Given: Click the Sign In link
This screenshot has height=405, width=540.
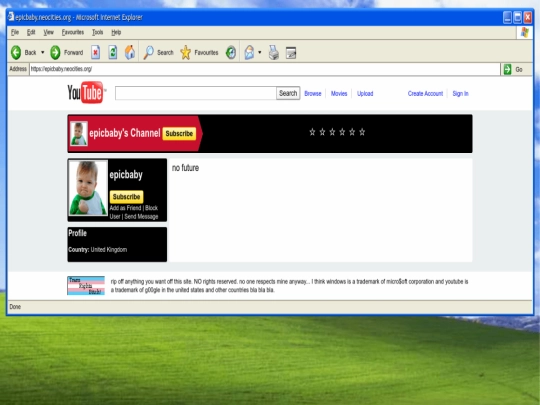Looking at the screenshot, I should point(460,94).
